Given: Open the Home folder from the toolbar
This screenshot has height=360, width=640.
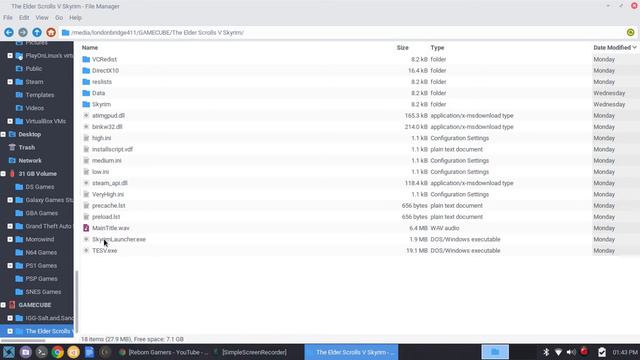Looking at the screenshot, I should coord(51,32).
